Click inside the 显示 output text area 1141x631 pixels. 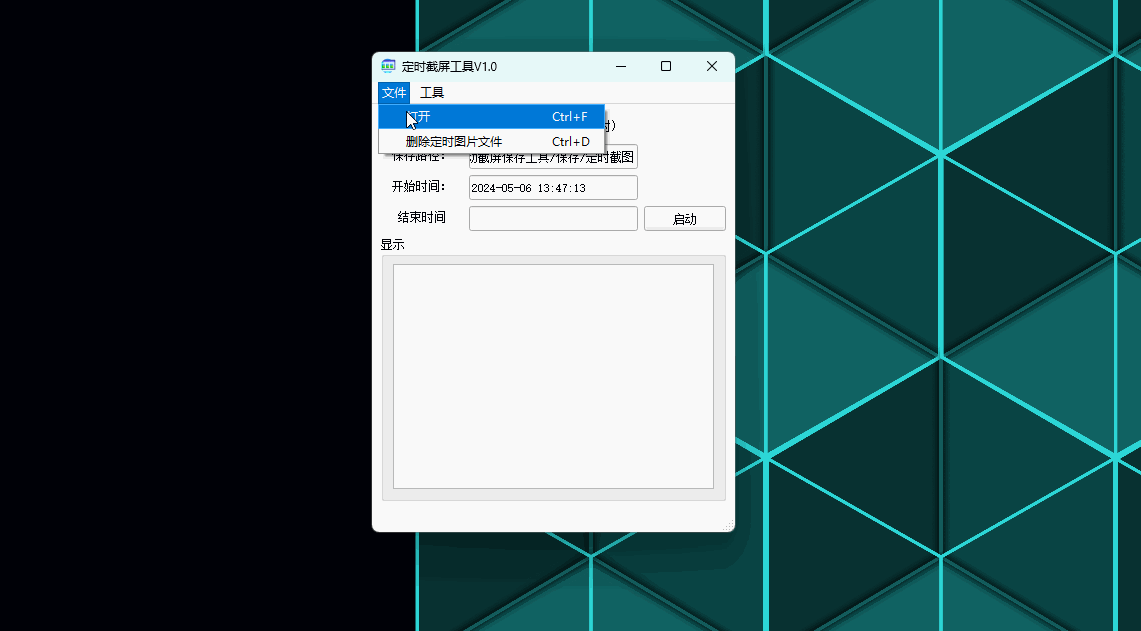tap(553, 376)
